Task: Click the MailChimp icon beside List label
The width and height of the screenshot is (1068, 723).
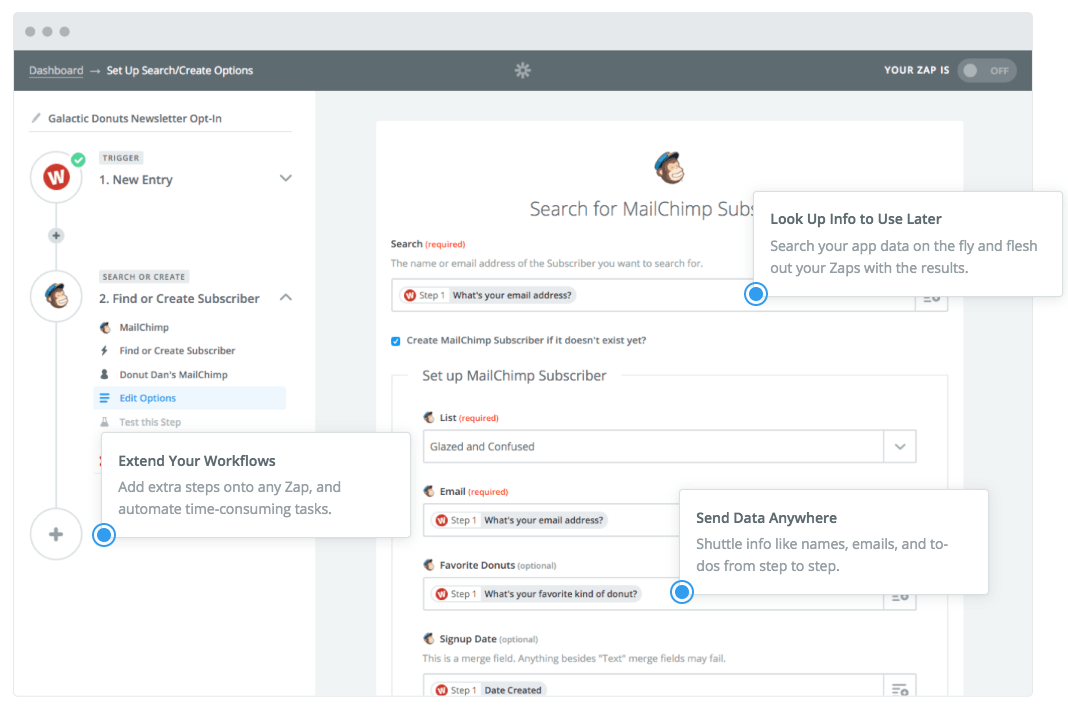Action: 428,417
